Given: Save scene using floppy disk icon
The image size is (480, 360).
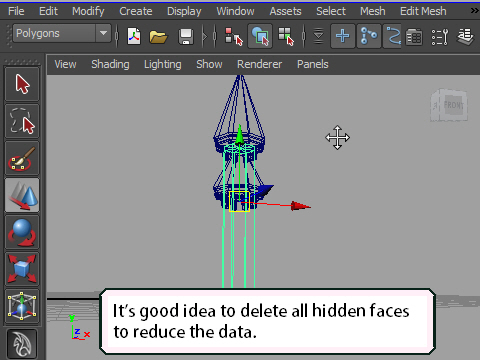Looking at the screenshot, I should 186,36.
